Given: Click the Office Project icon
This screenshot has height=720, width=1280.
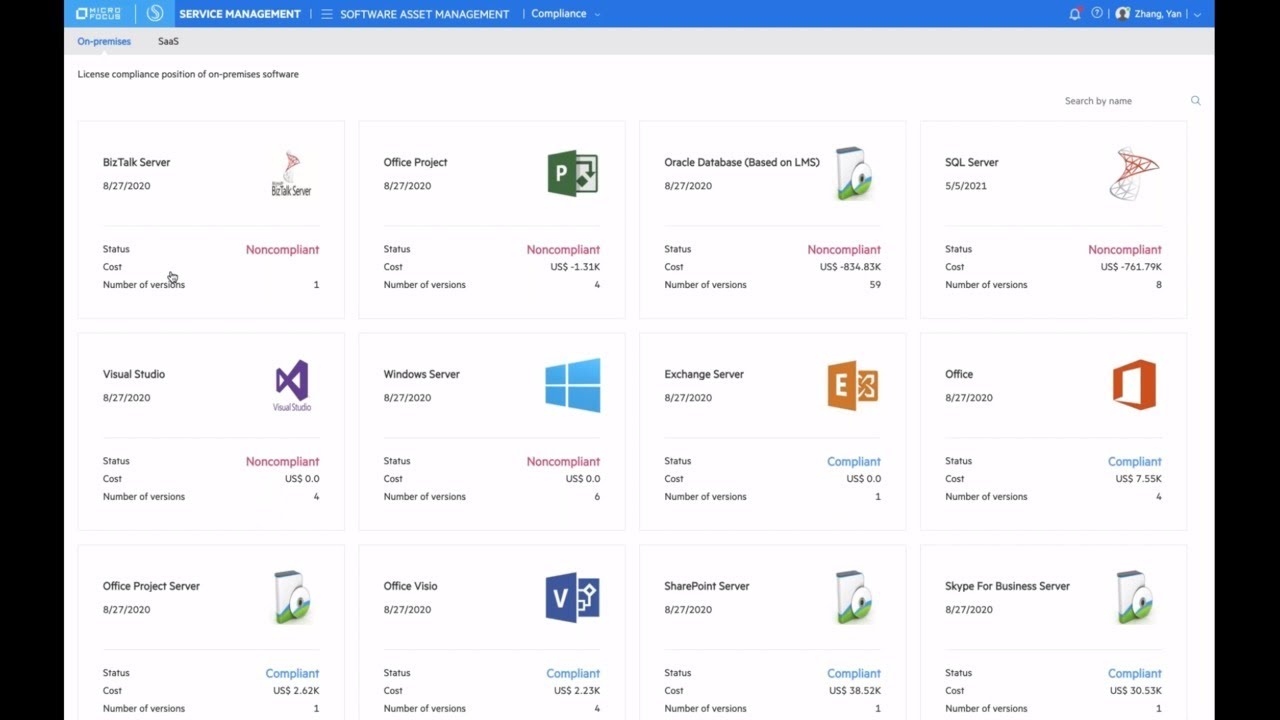Looking at the screenshot, I should [573, 174].
